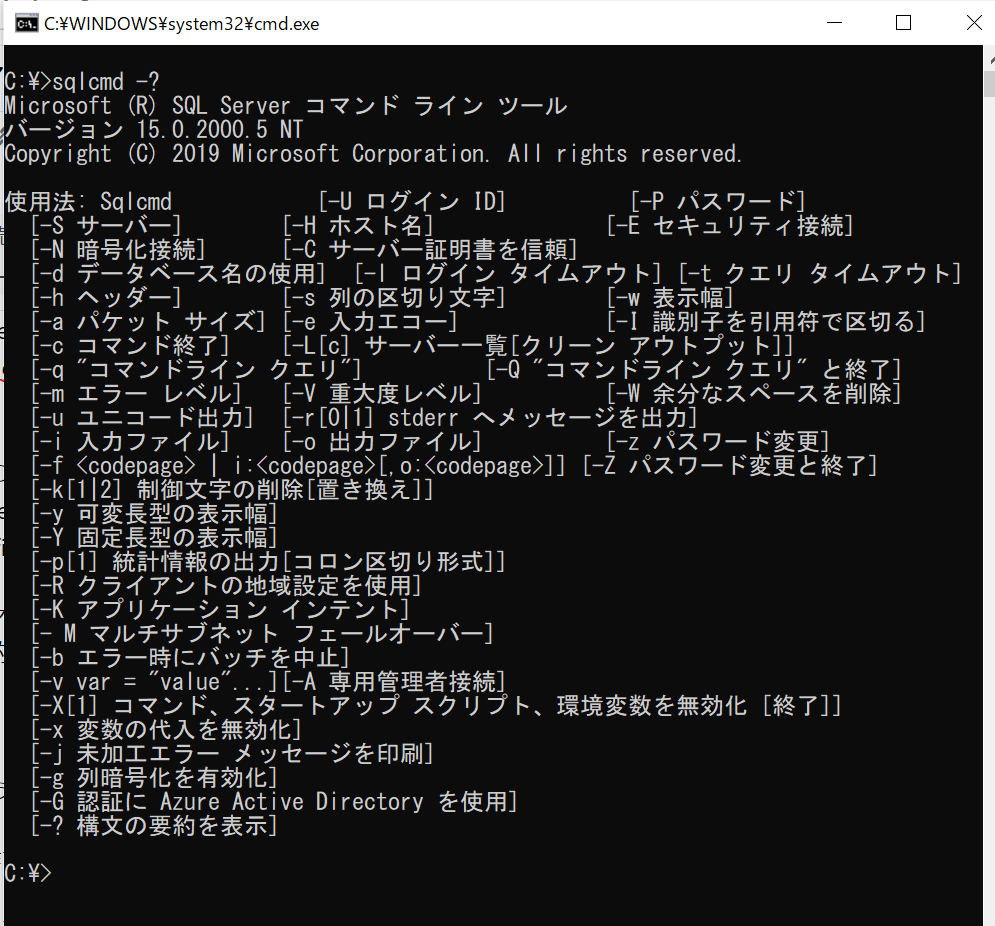
Task: Close the Command Prompt window
Action: (974, 22)
